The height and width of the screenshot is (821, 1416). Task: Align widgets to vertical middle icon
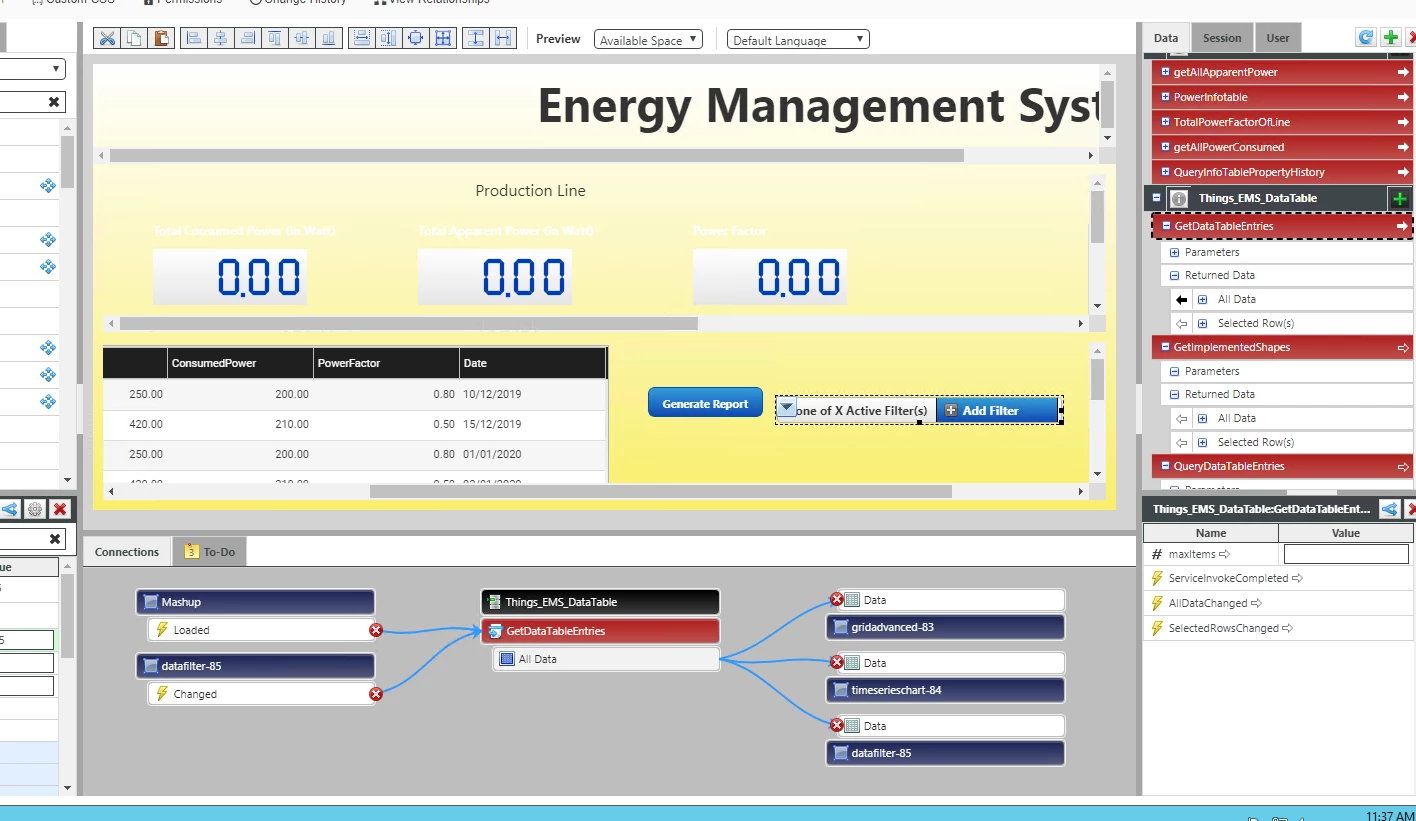pyautogui.click(x=302, y=39)
